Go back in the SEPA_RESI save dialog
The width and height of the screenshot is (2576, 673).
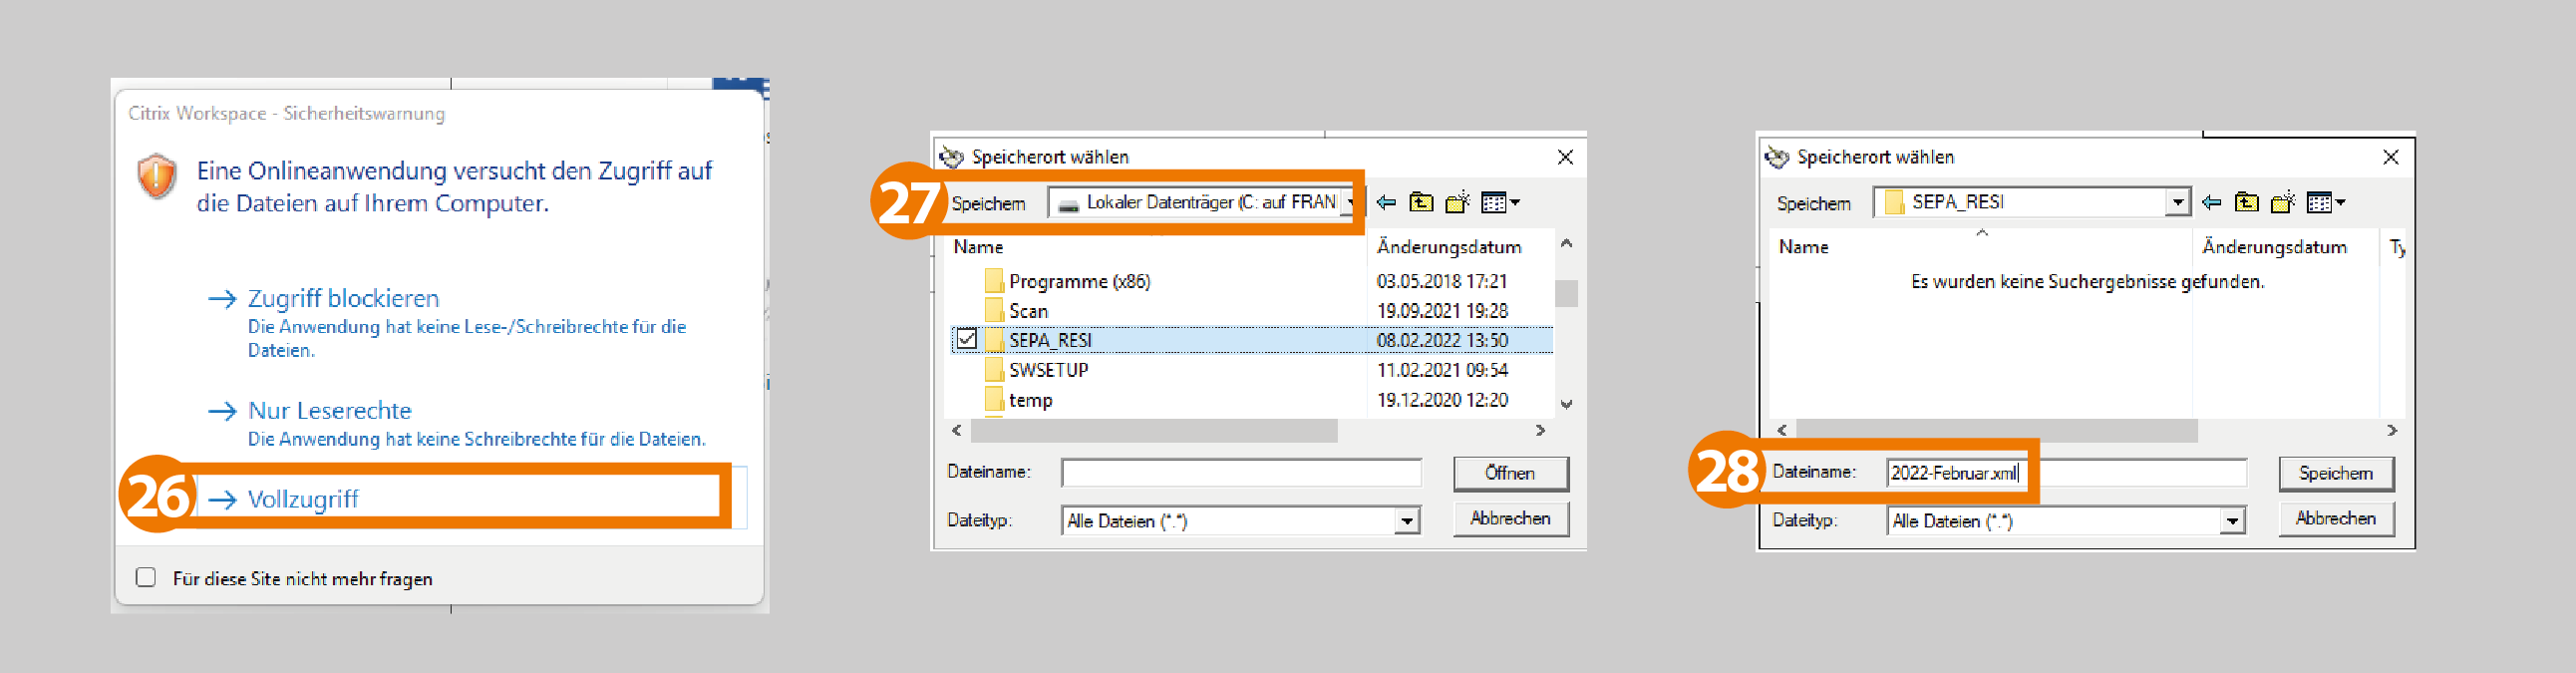click(x=2211, y=203)
